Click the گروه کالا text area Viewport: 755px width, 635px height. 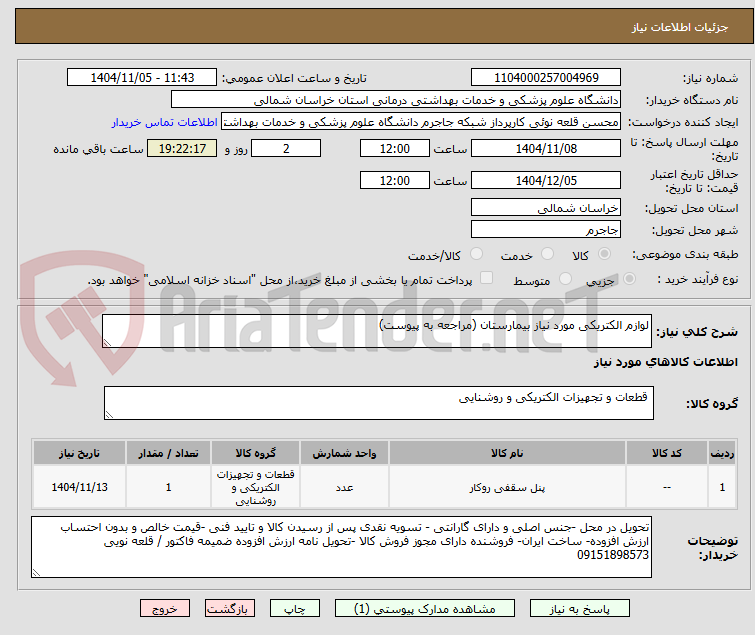(378, 403)
